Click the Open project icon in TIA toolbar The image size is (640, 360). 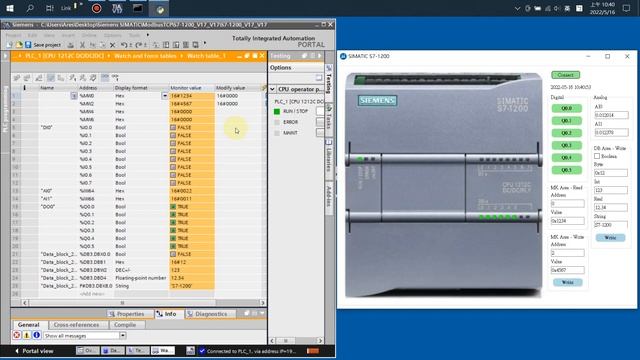[x=19, y=44]
